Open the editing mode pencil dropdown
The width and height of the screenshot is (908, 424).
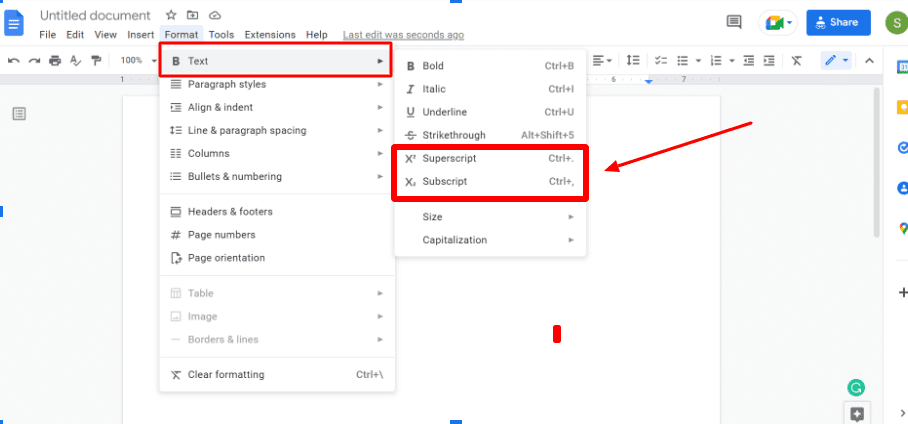click(836, 60)
